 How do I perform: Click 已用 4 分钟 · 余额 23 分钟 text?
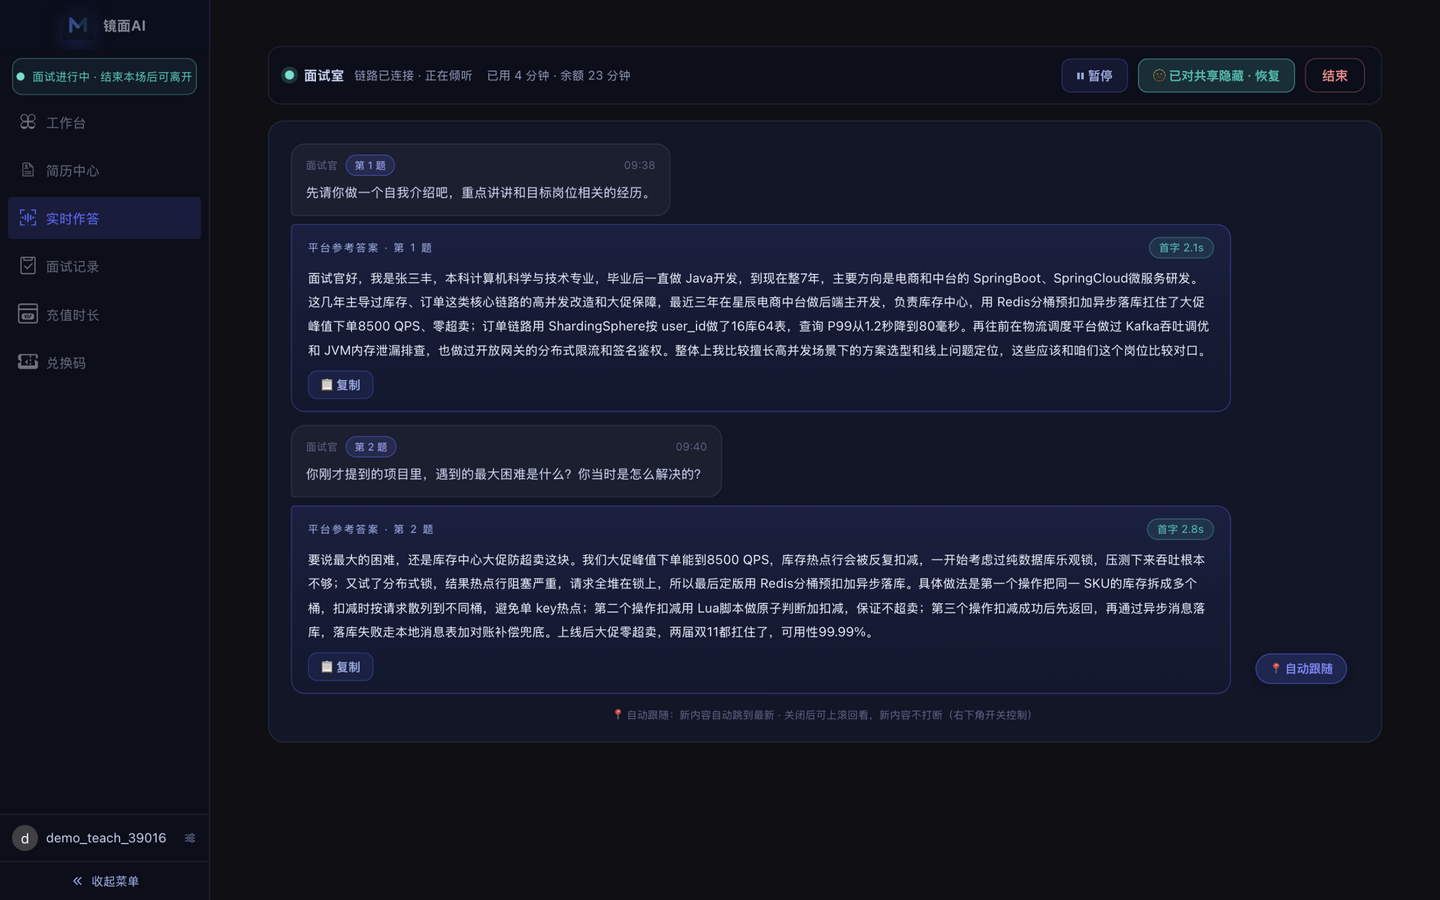pyautogui.click(x=558, y=76)
